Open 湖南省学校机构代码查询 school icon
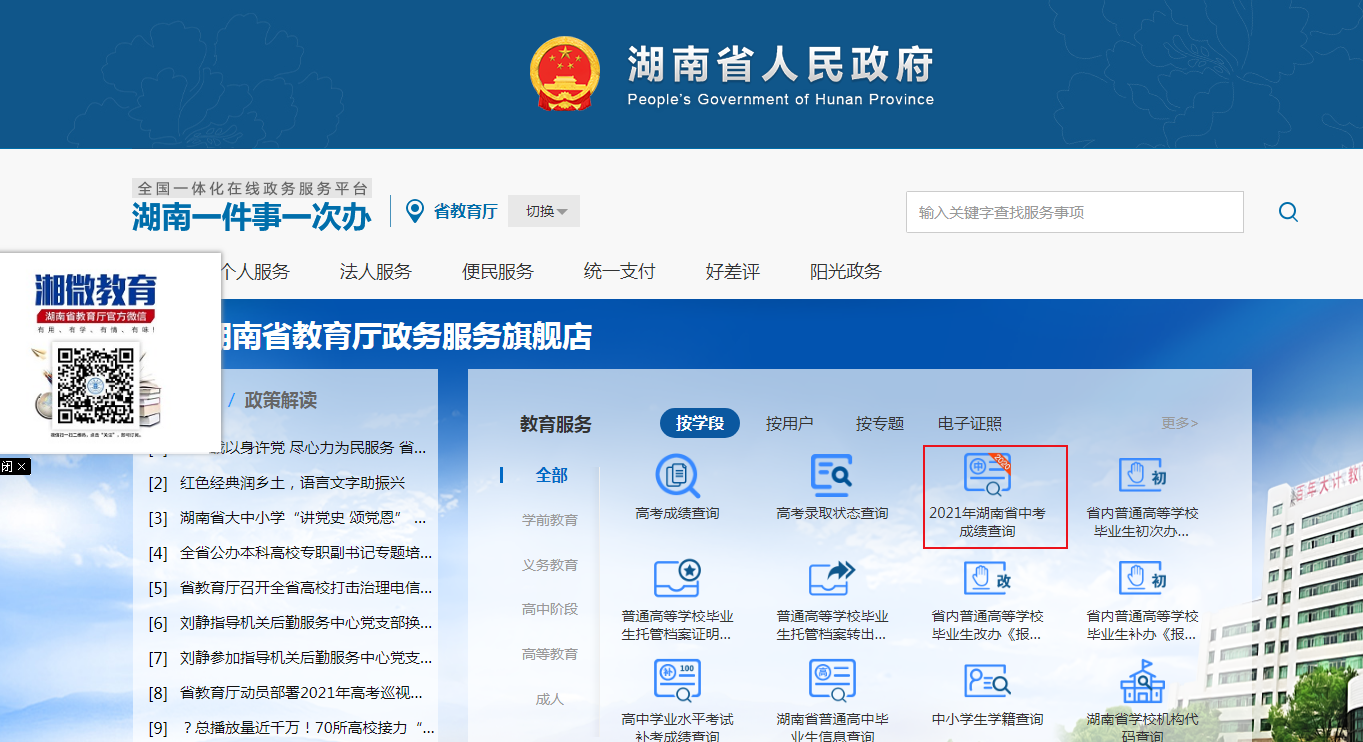This screenshot has width=1363, height=742. 1142,682
